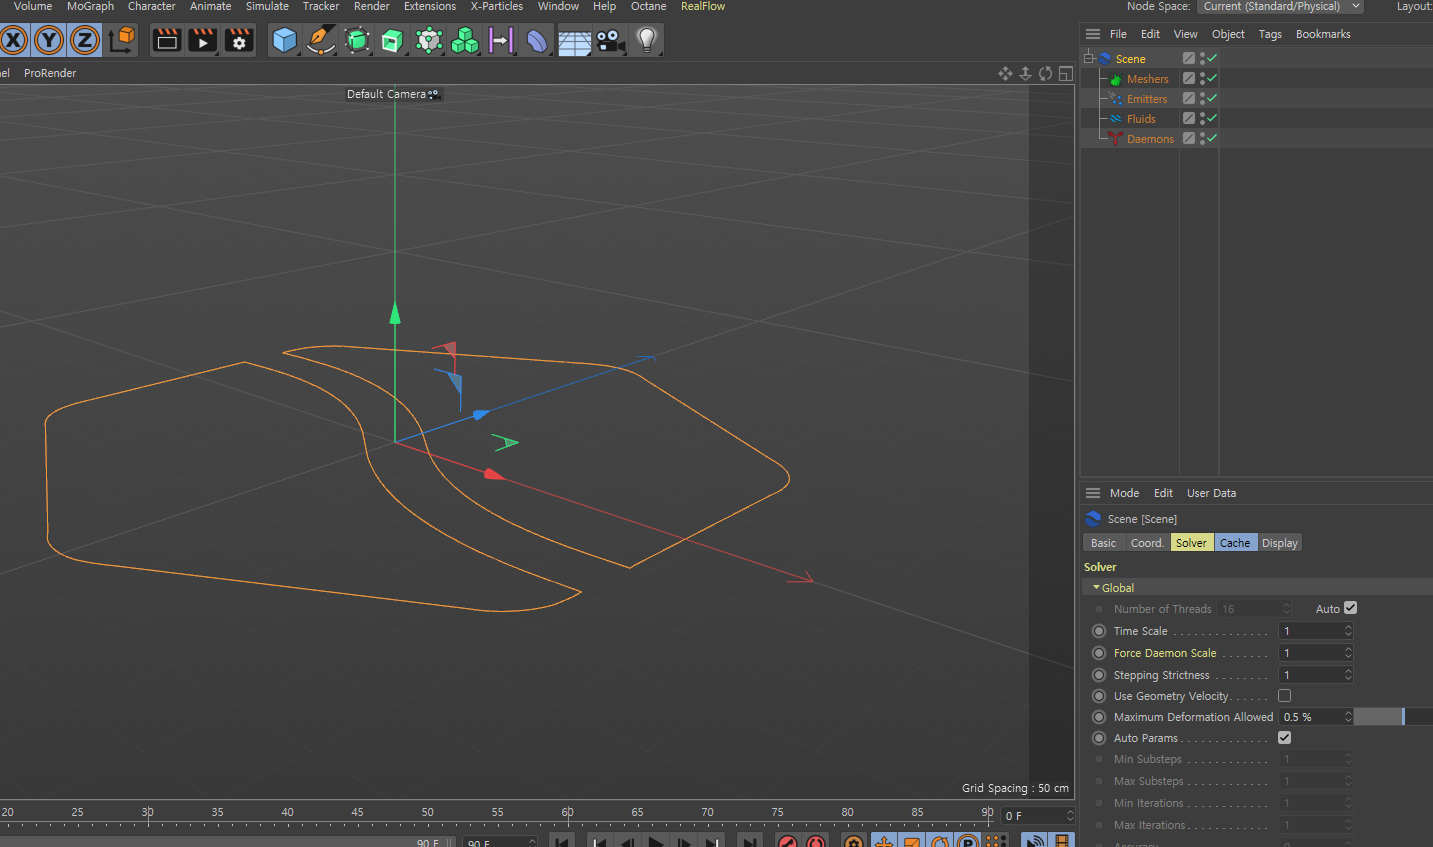The width and height of the screenshot is (1433, 847).
Task: Select the Meshers tree item
Action: coord(1147,79)
